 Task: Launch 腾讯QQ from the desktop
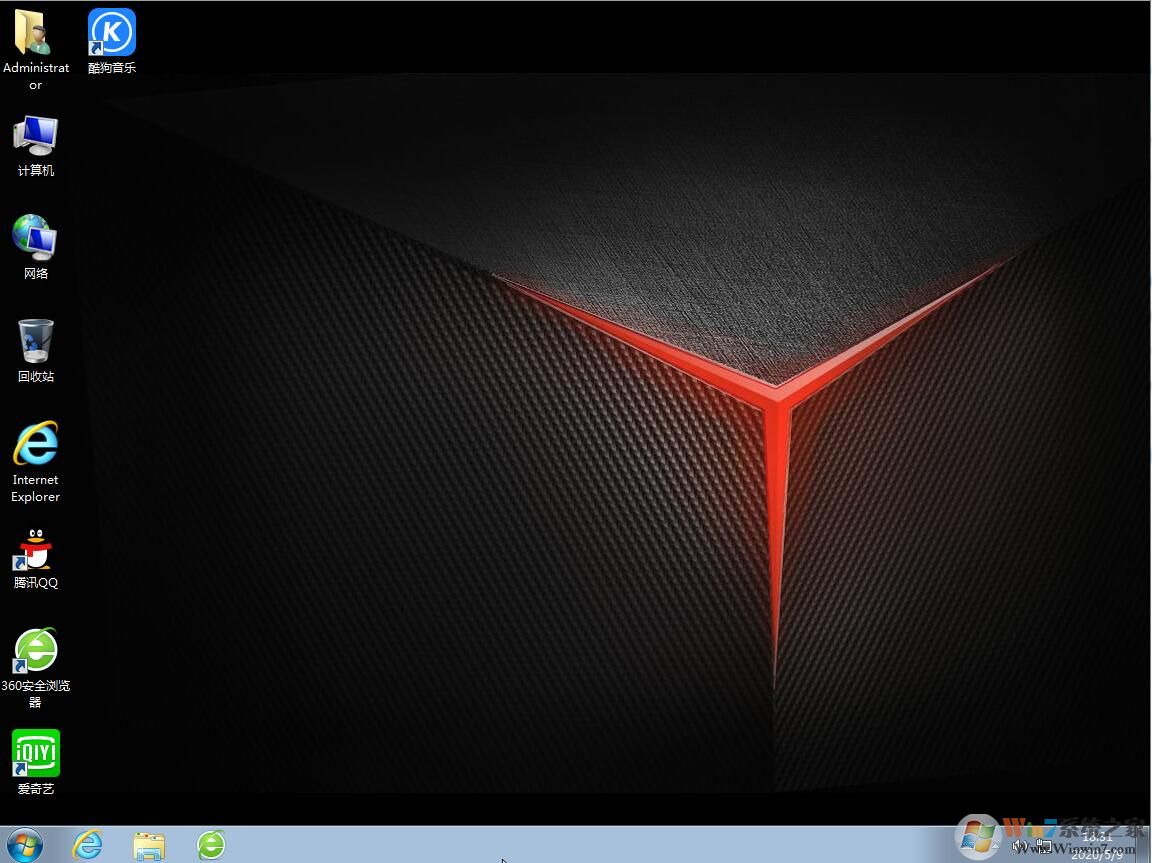coord(35,550)
